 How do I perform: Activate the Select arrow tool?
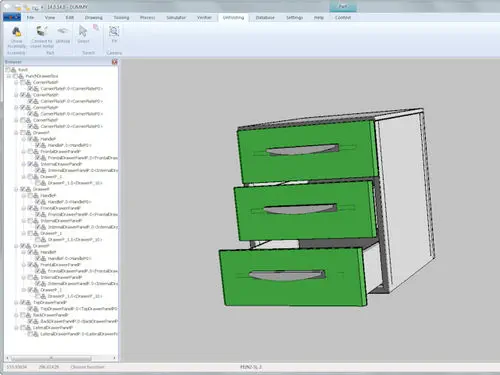pos(83,31)
